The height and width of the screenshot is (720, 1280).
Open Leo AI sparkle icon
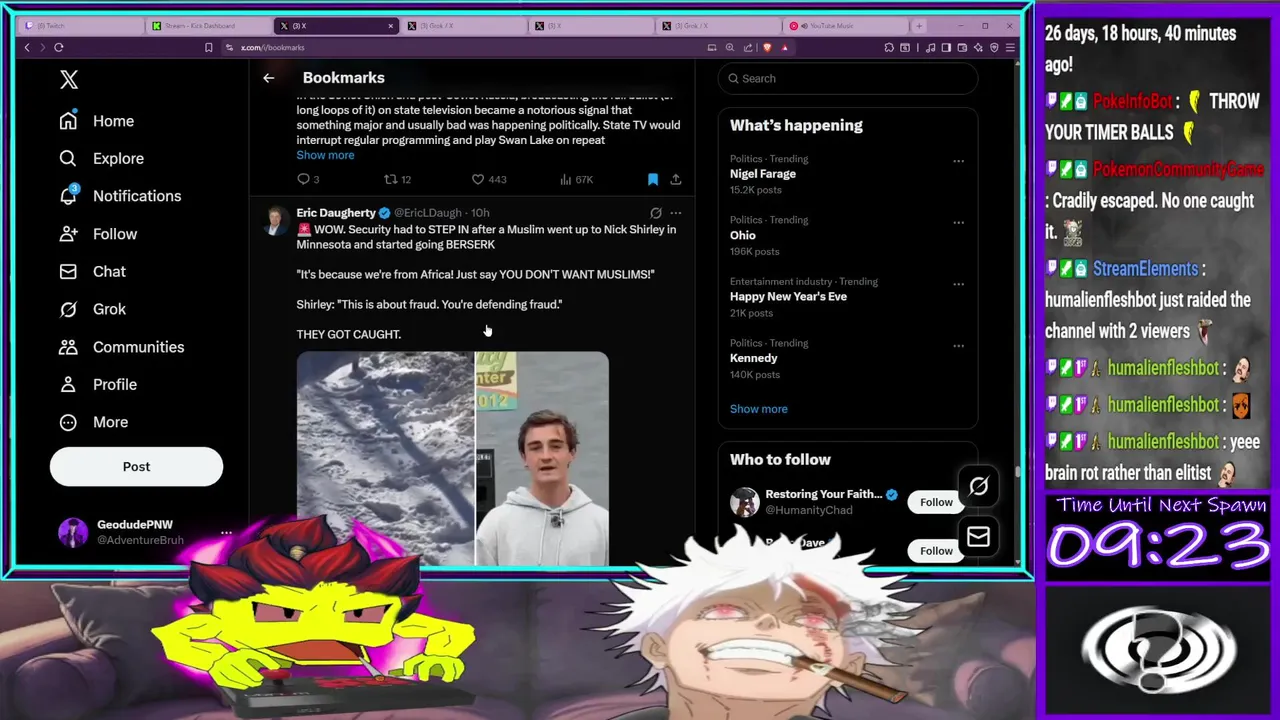pos(978,47)
